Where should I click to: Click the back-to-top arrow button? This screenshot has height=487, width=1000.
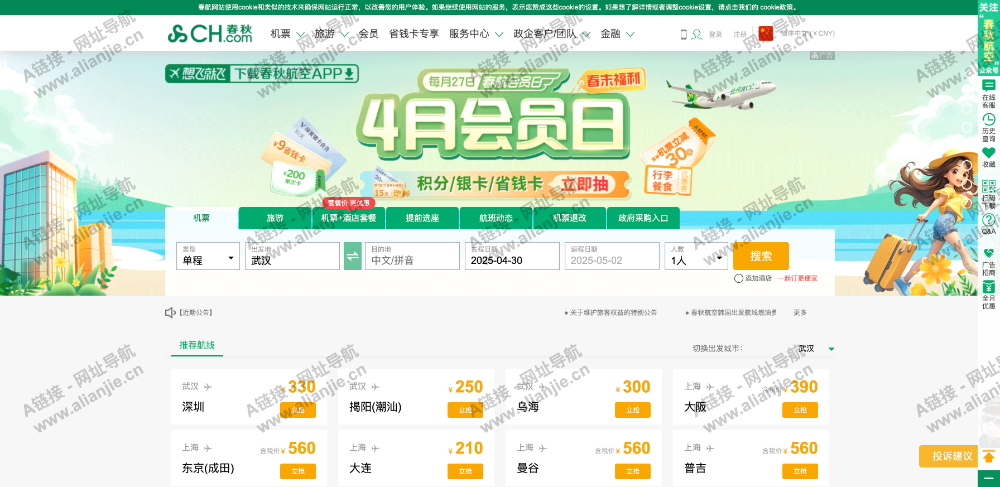point(989,456)
